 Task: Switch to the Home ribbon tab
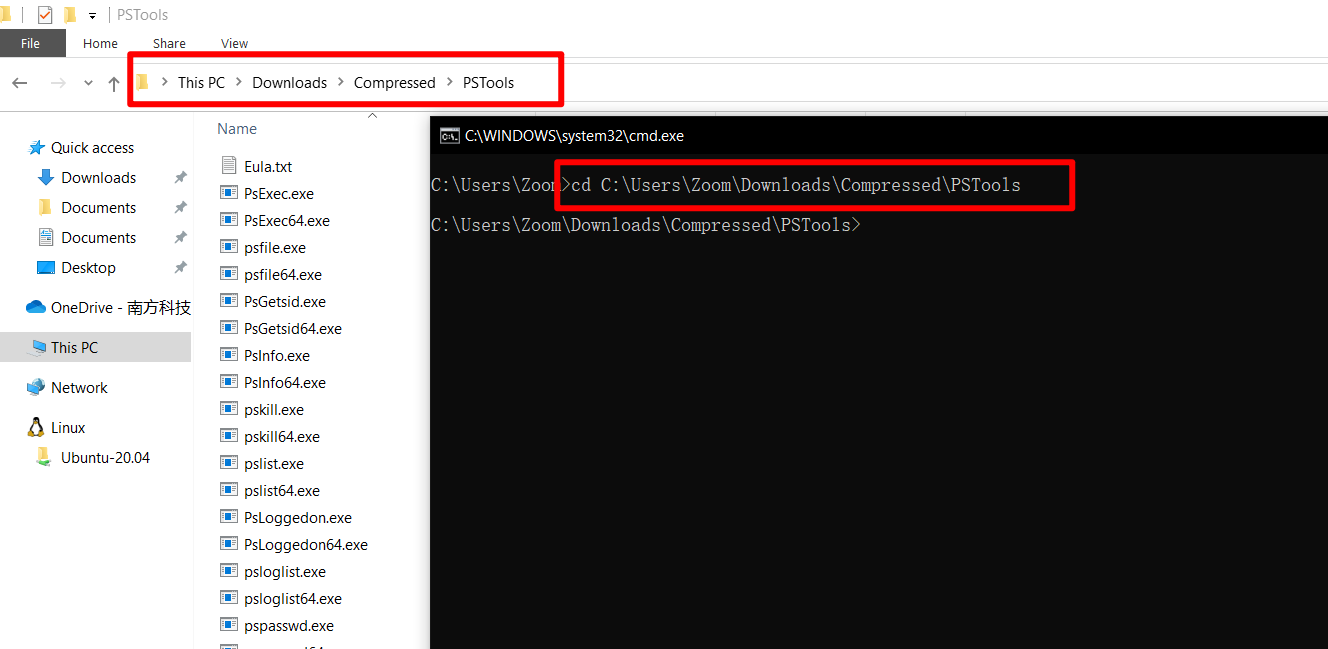100,43
